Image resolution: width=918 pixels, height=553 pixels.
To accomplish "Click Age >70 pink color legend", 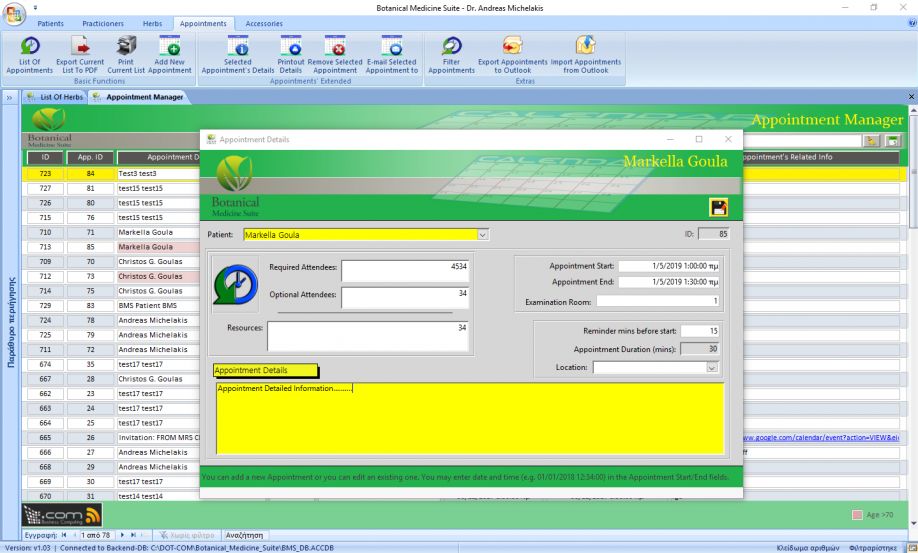I will point(857,515).
